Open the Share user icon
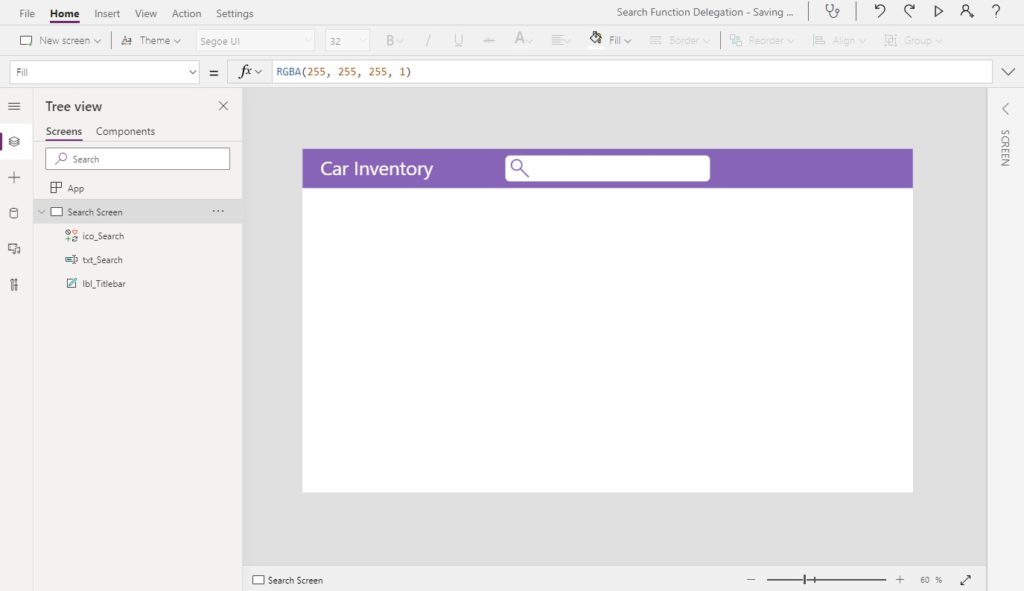Image resolution: width=1024 pixels, height=591 pixels. point(967,12)
